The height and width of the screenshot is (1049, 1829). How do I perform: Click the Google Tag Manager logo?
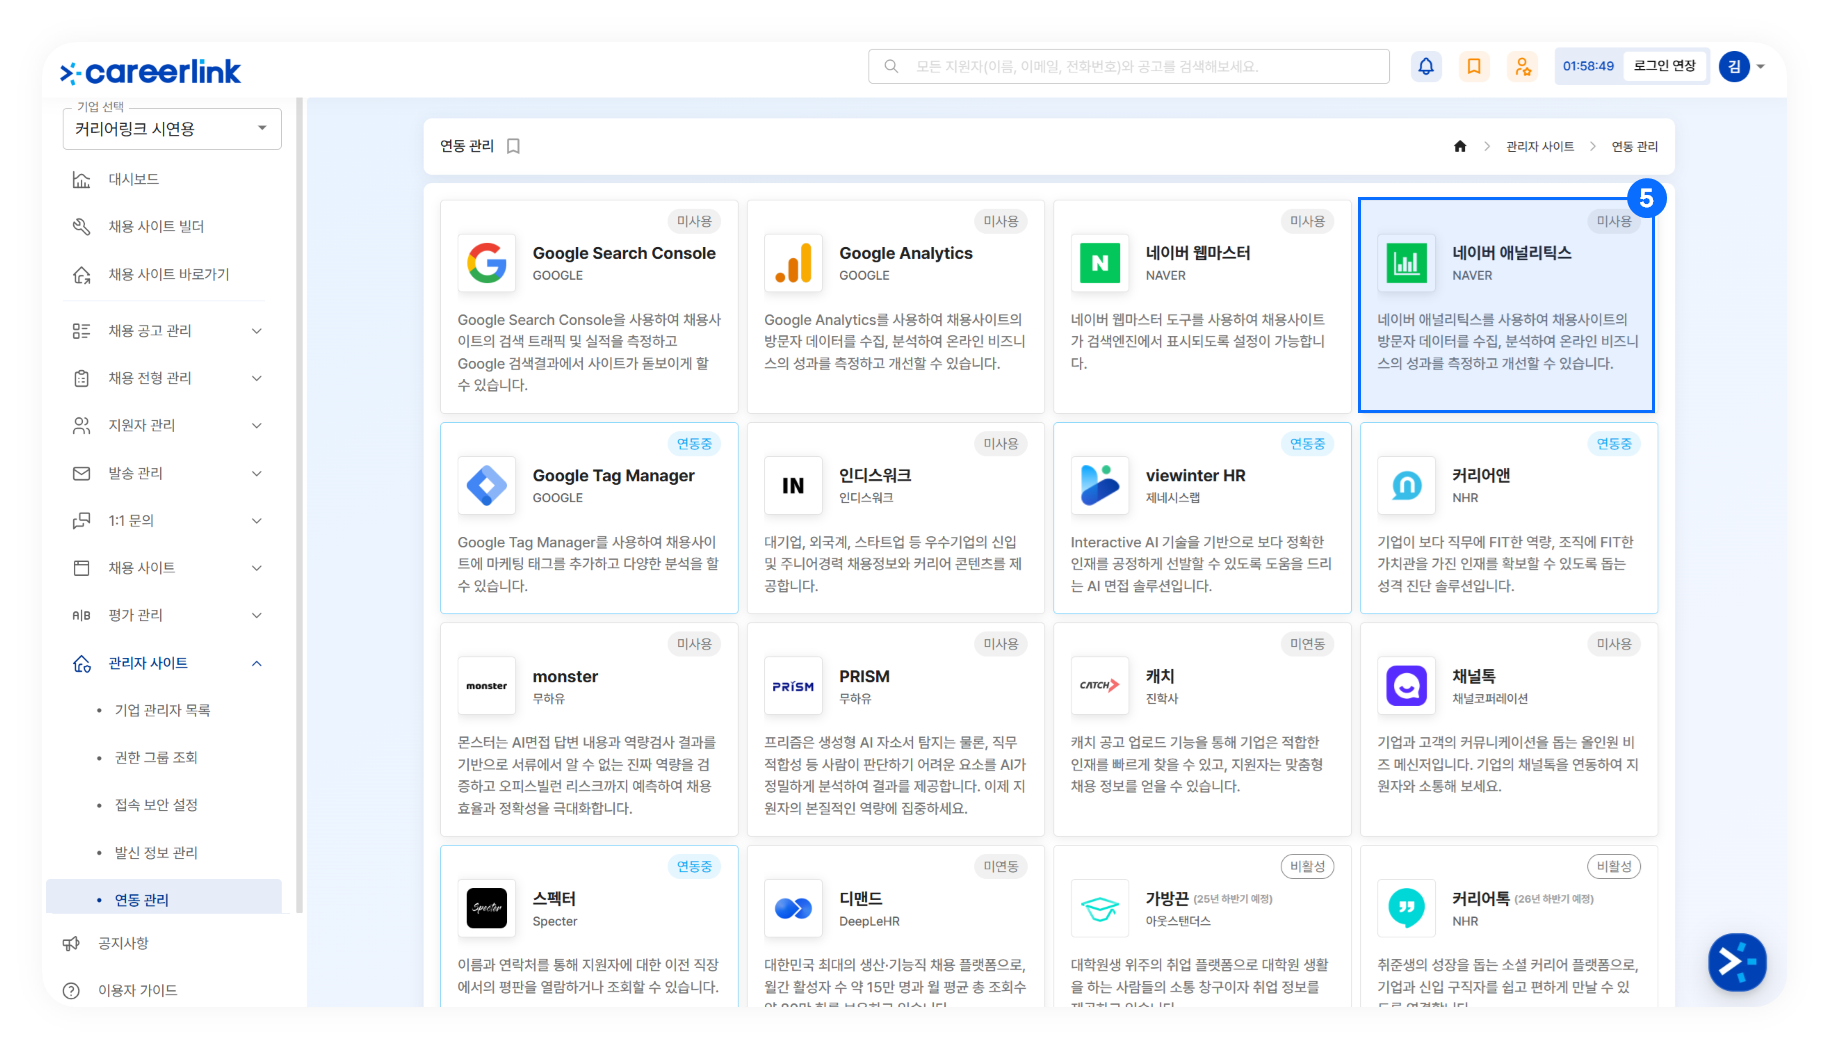pos(487,486)
